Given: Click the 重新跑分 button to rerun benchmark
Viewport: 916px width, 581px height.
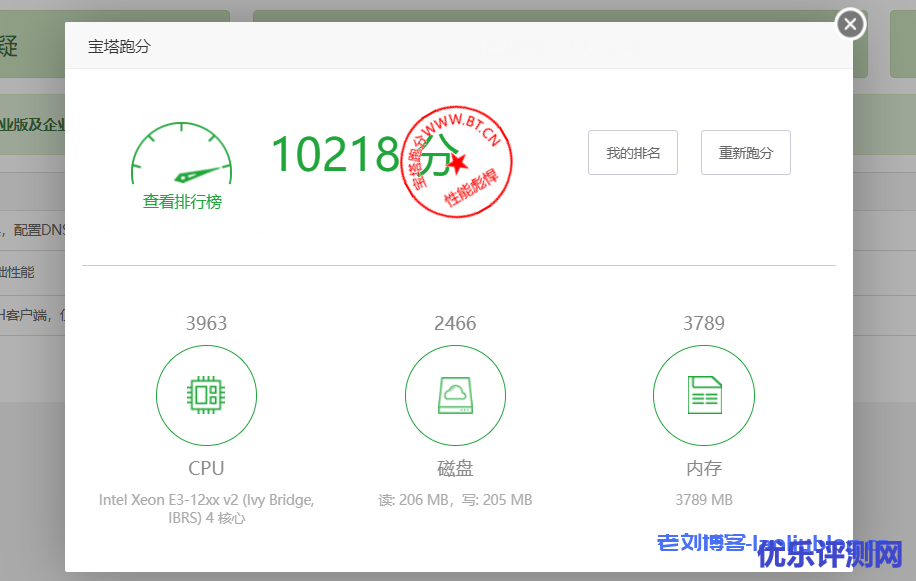Looking at the screenshot, I should point(745,152).
